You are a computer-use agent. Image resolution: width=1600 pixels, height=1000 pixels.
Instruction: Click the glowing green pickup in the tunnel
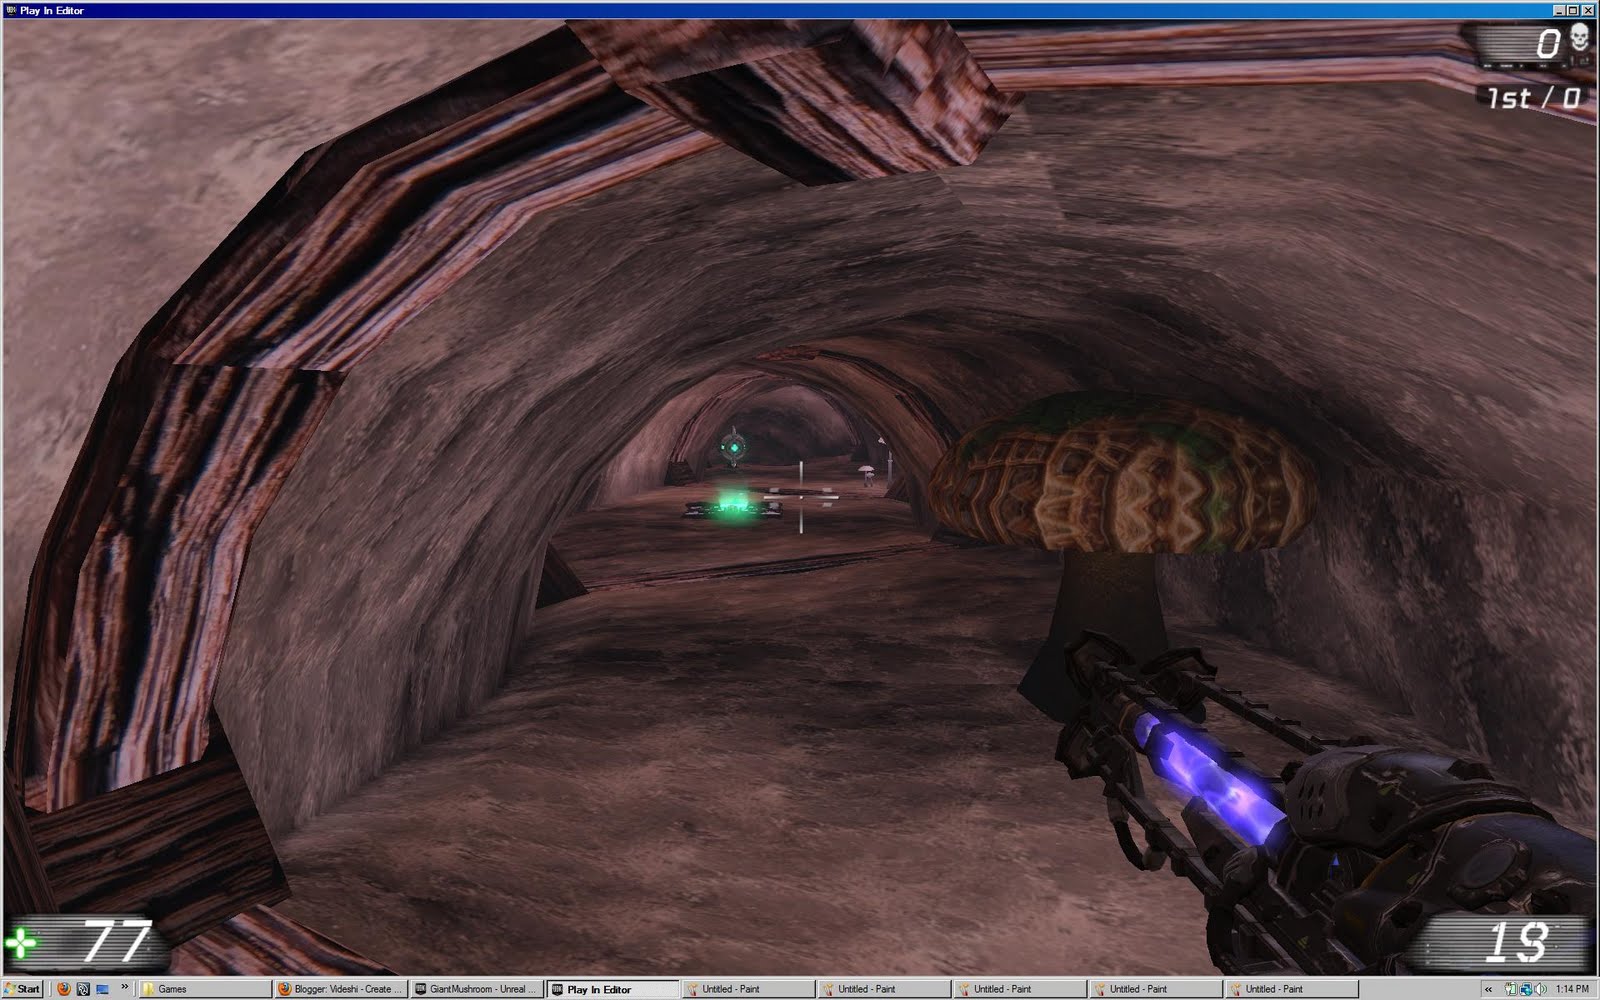pyautogui.click(x=733, y=505)
